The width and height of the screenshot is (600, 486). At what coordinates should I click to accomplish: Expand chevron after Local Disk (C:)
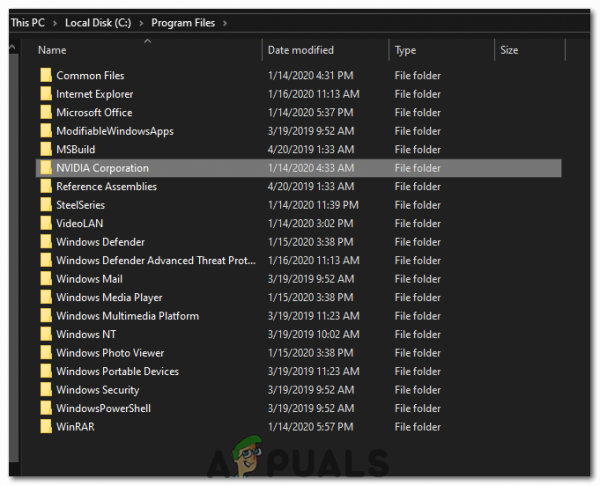141,23
